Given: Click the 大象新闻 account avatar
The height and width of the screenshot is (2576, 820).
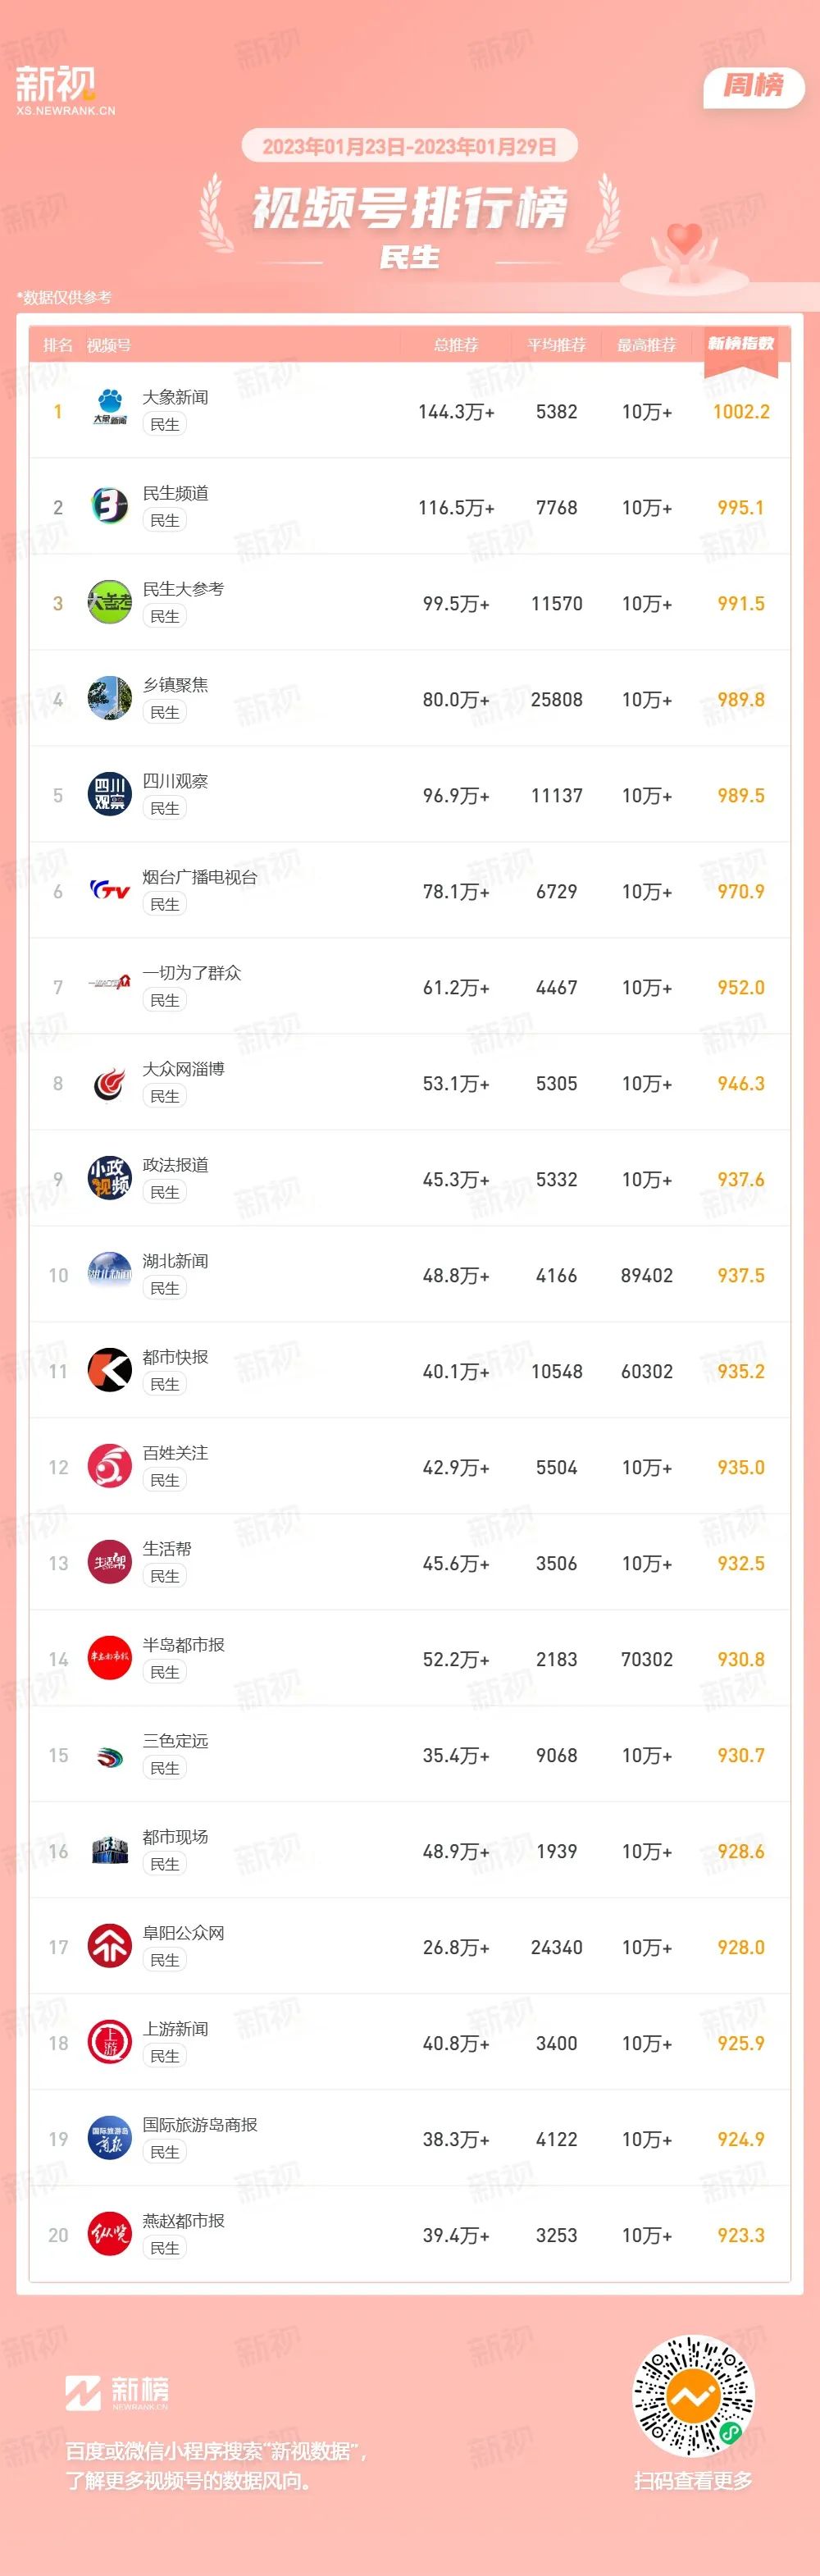Looking at the screenshot, I should [x=110, y=411].
